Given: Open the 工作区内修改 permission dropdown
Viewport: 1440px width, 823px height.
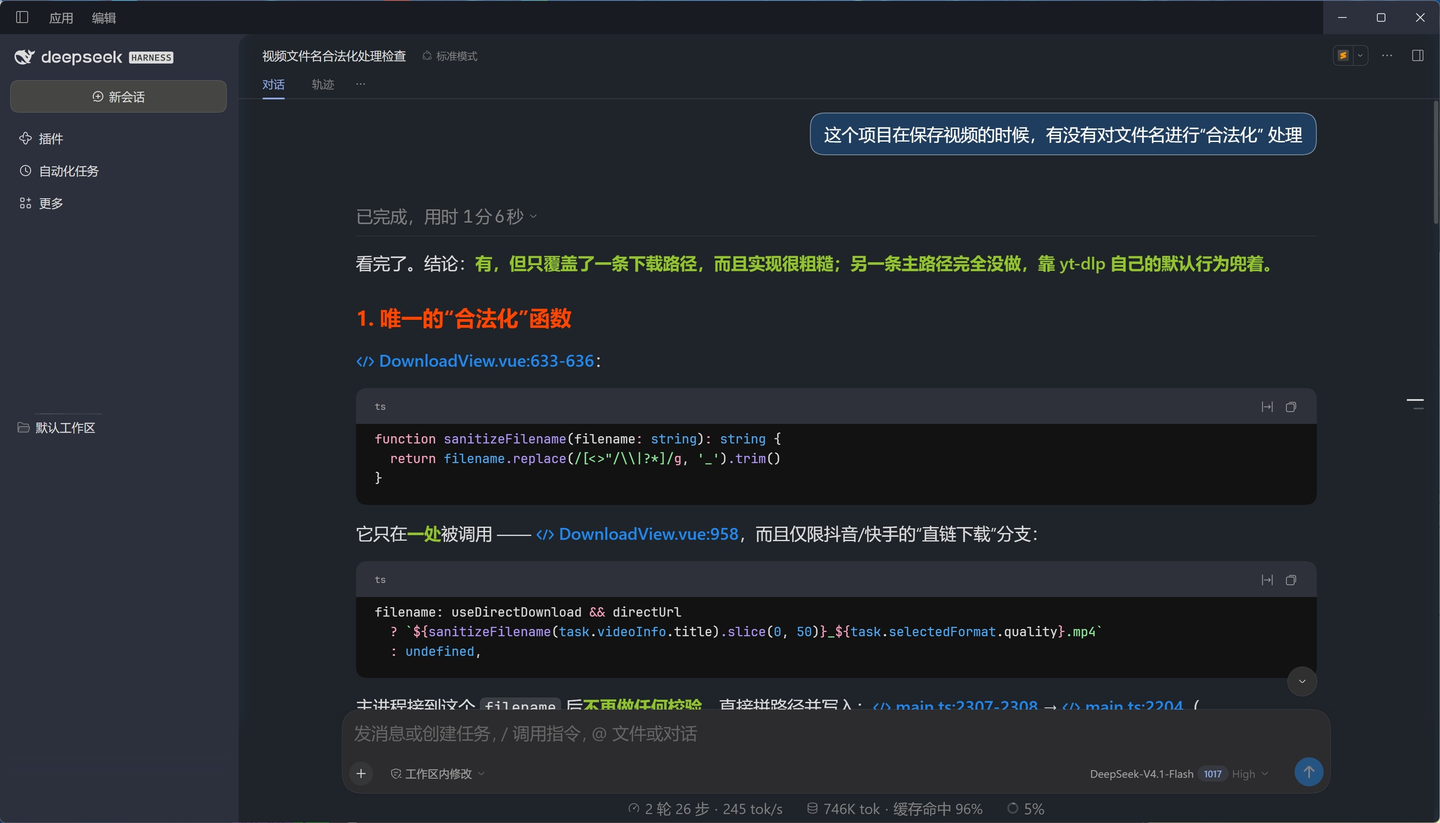Looking at the screenshot, I should (x=437, y=774).
